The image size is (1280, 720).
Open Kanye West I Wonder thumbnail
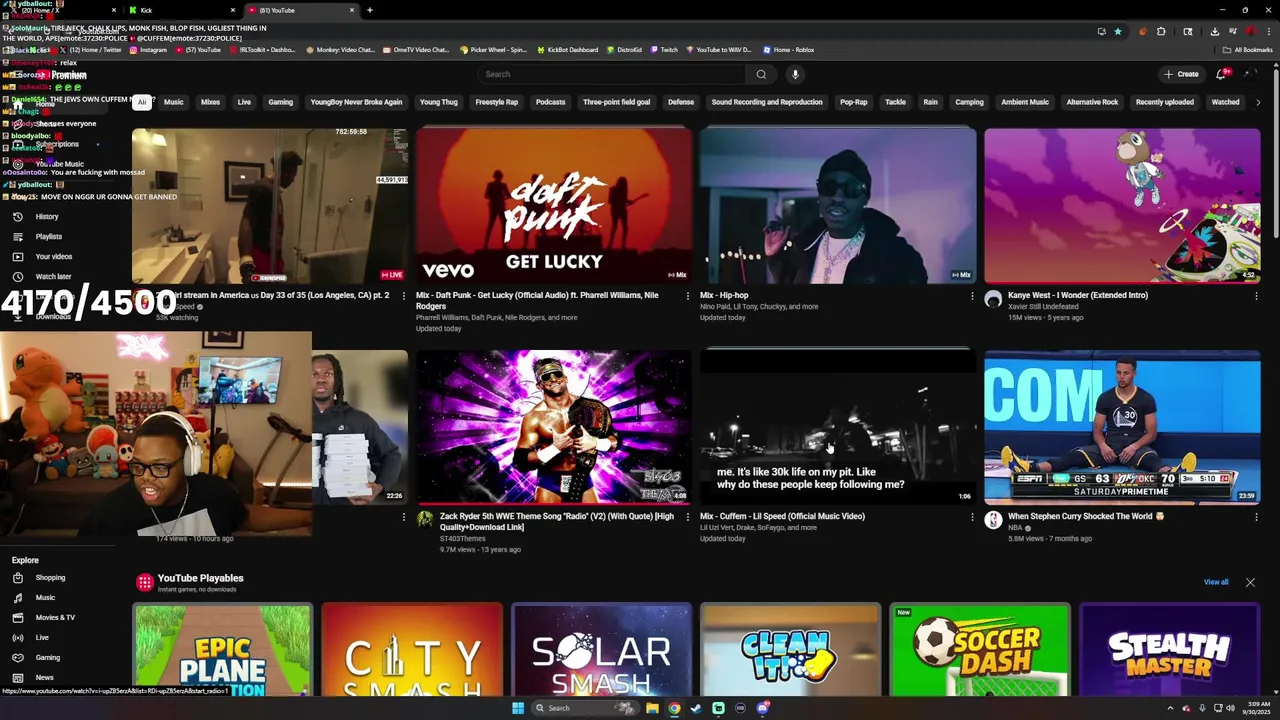click(1122, 205)
